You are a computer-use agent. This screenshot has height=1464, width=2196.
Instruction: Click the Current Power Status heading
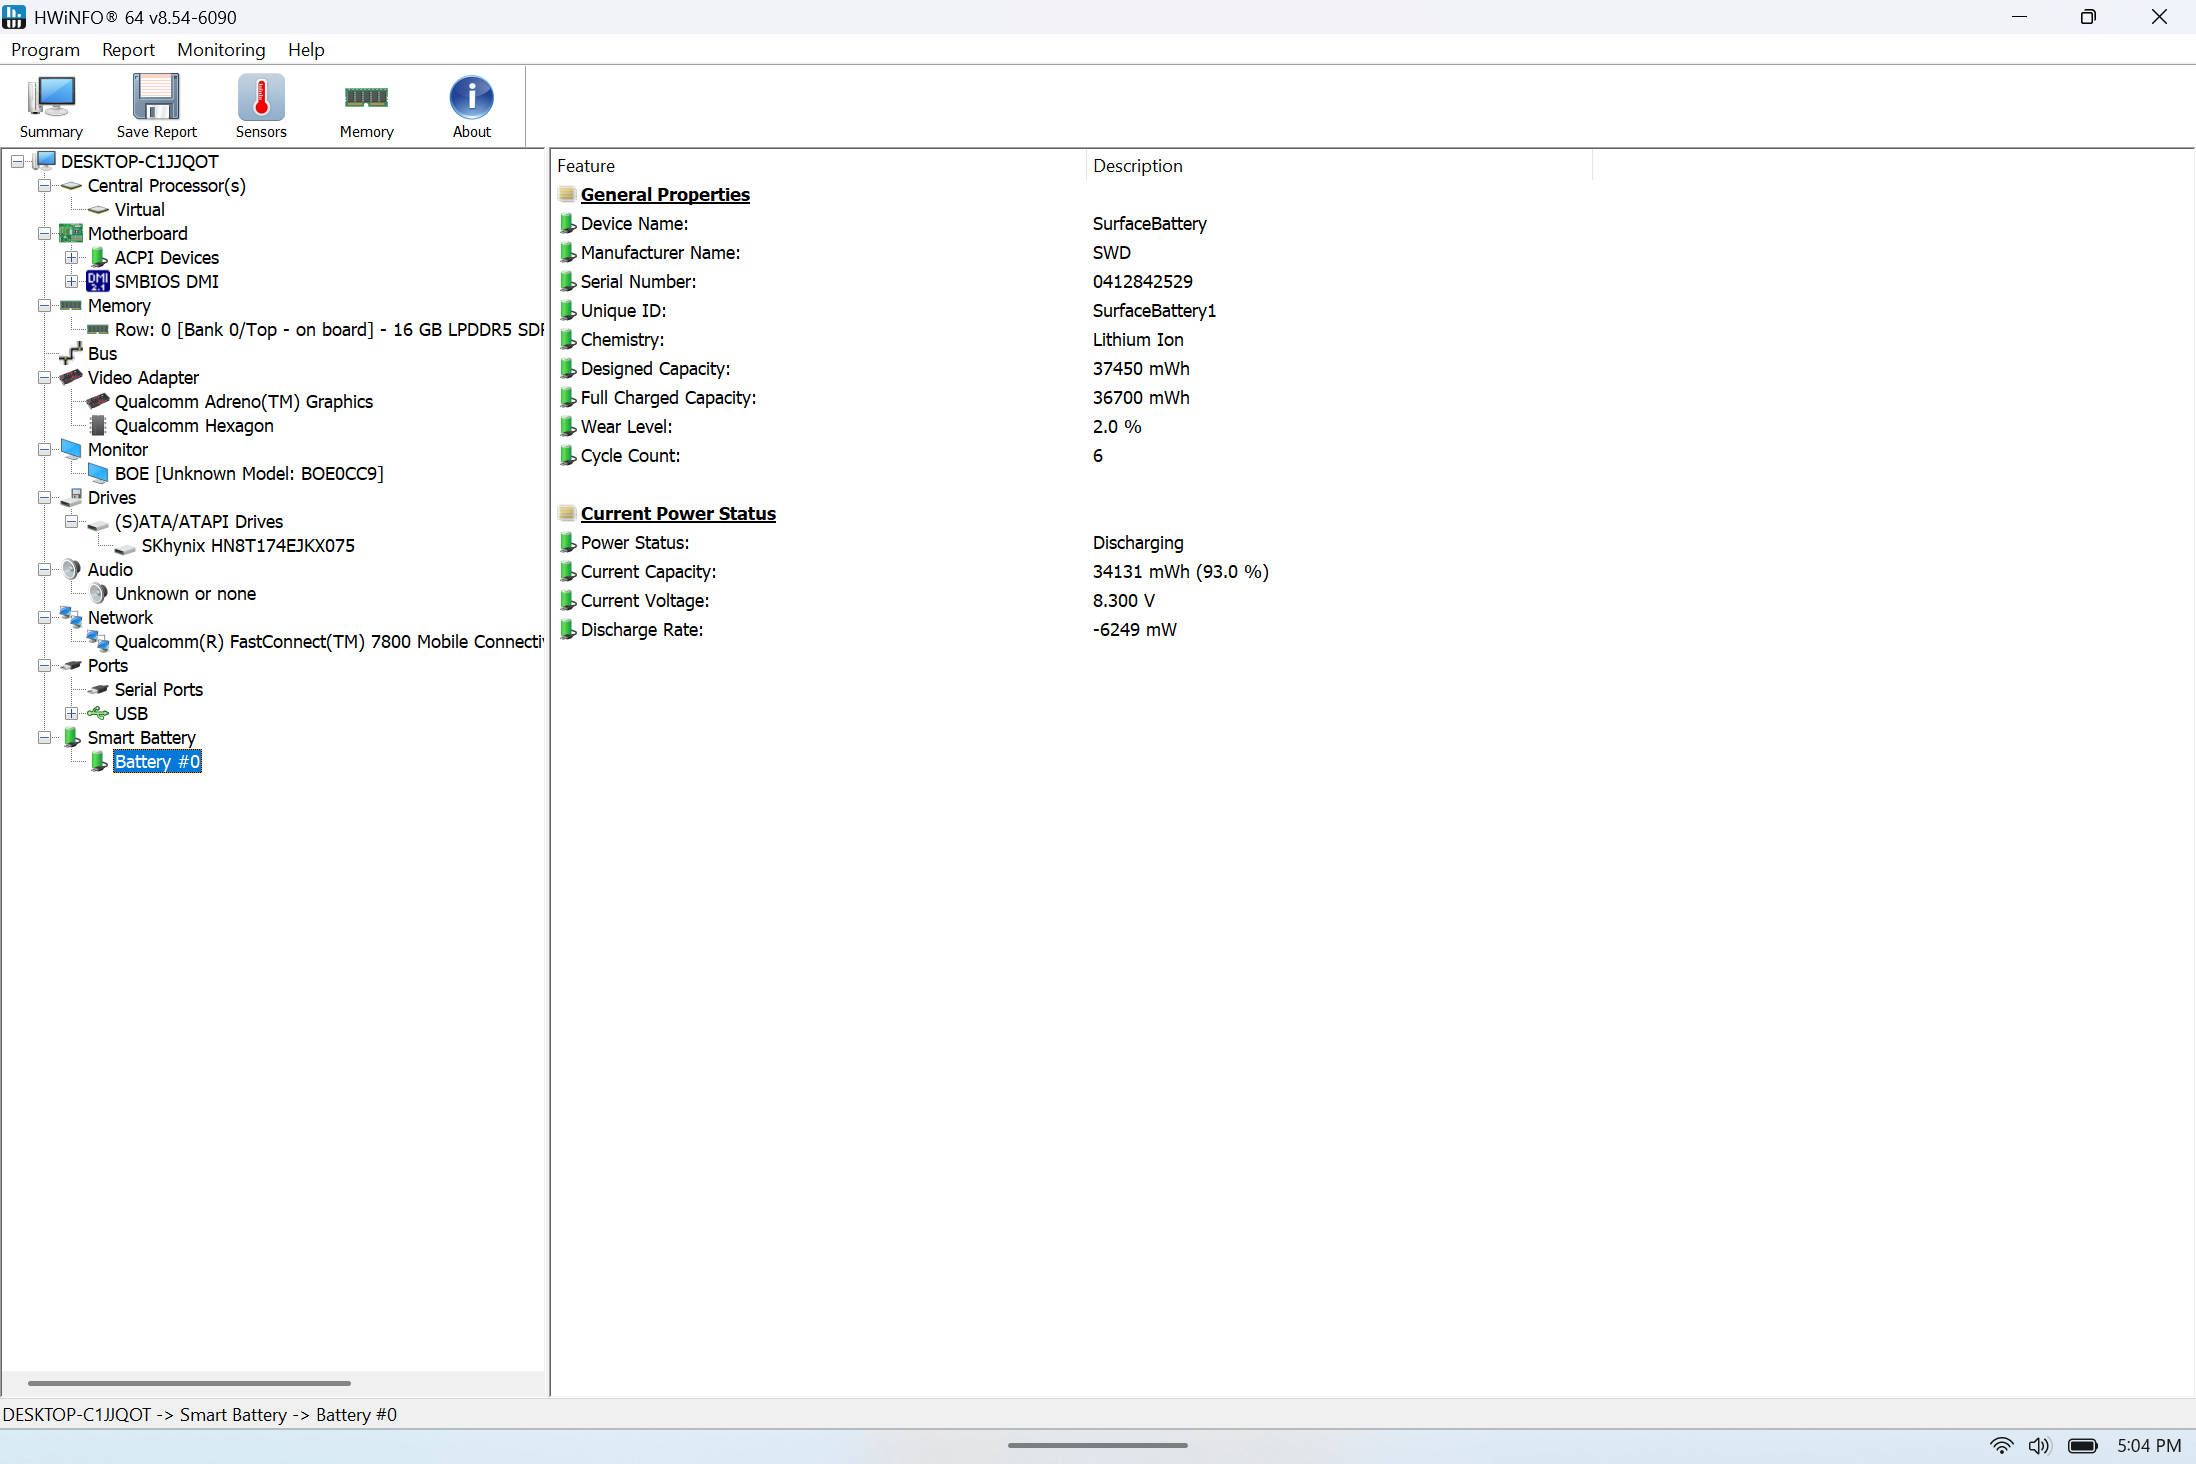(x=678, y=513)
